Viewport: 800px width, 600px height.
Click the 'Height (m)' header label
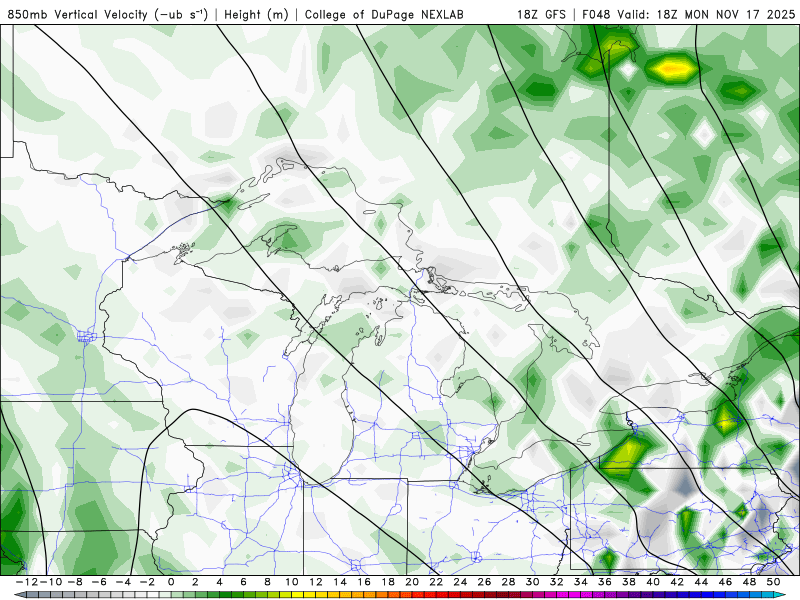pos(256,14)
